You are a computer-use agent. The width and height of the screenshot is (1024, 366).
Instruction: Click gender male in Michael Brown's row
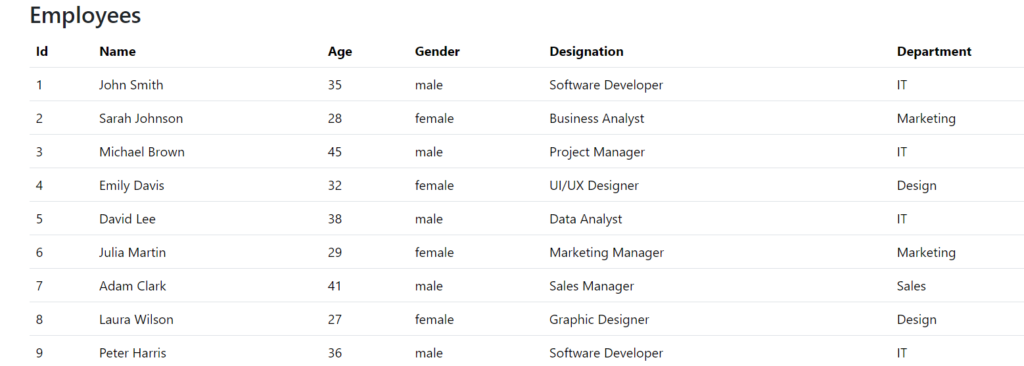(x=428, y=152)
